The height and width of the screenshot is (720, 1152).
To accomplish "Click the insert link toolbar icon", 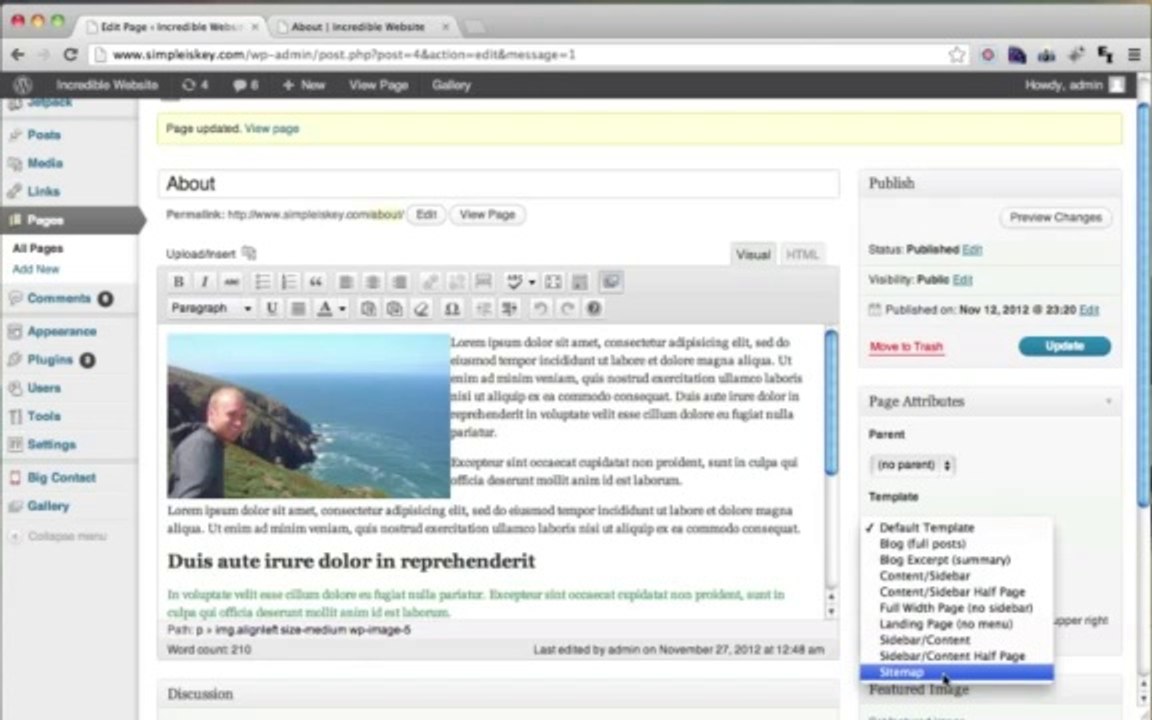I will click(x=430, y=281).
